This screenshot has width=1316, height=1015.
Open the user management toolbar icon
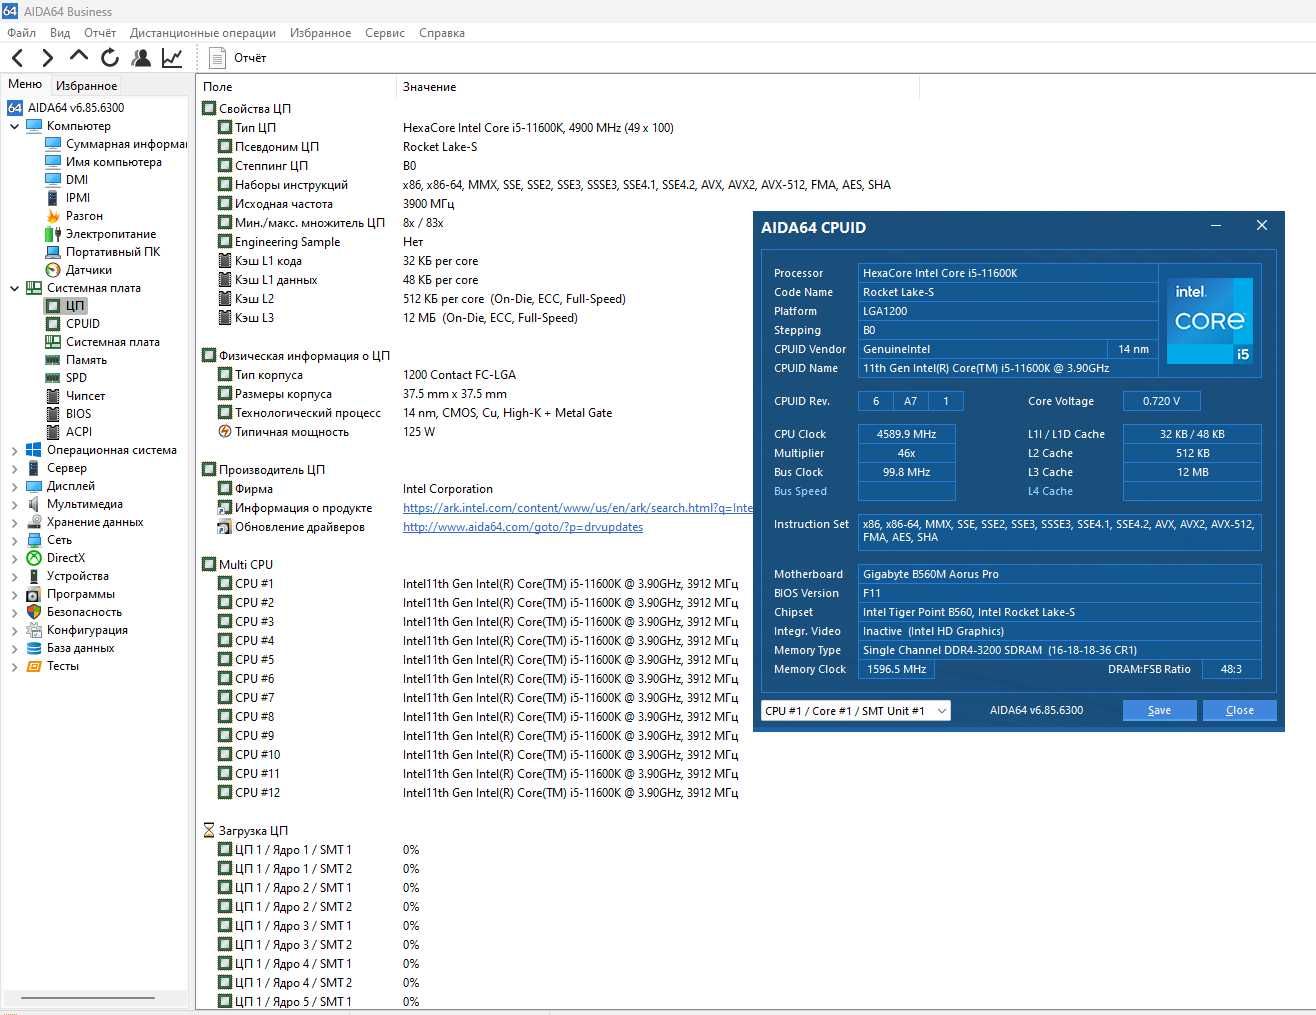(x=141, y=58)
